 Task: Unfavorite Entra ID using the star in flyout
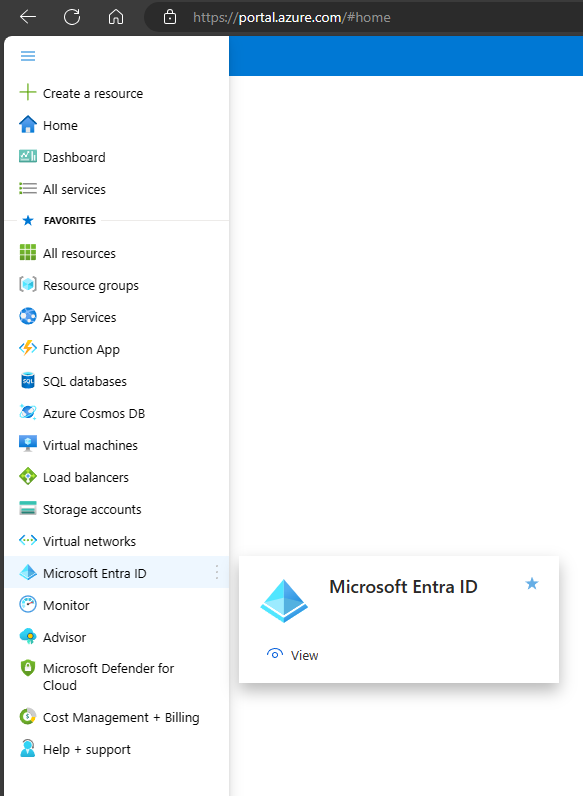click(532, 583)
